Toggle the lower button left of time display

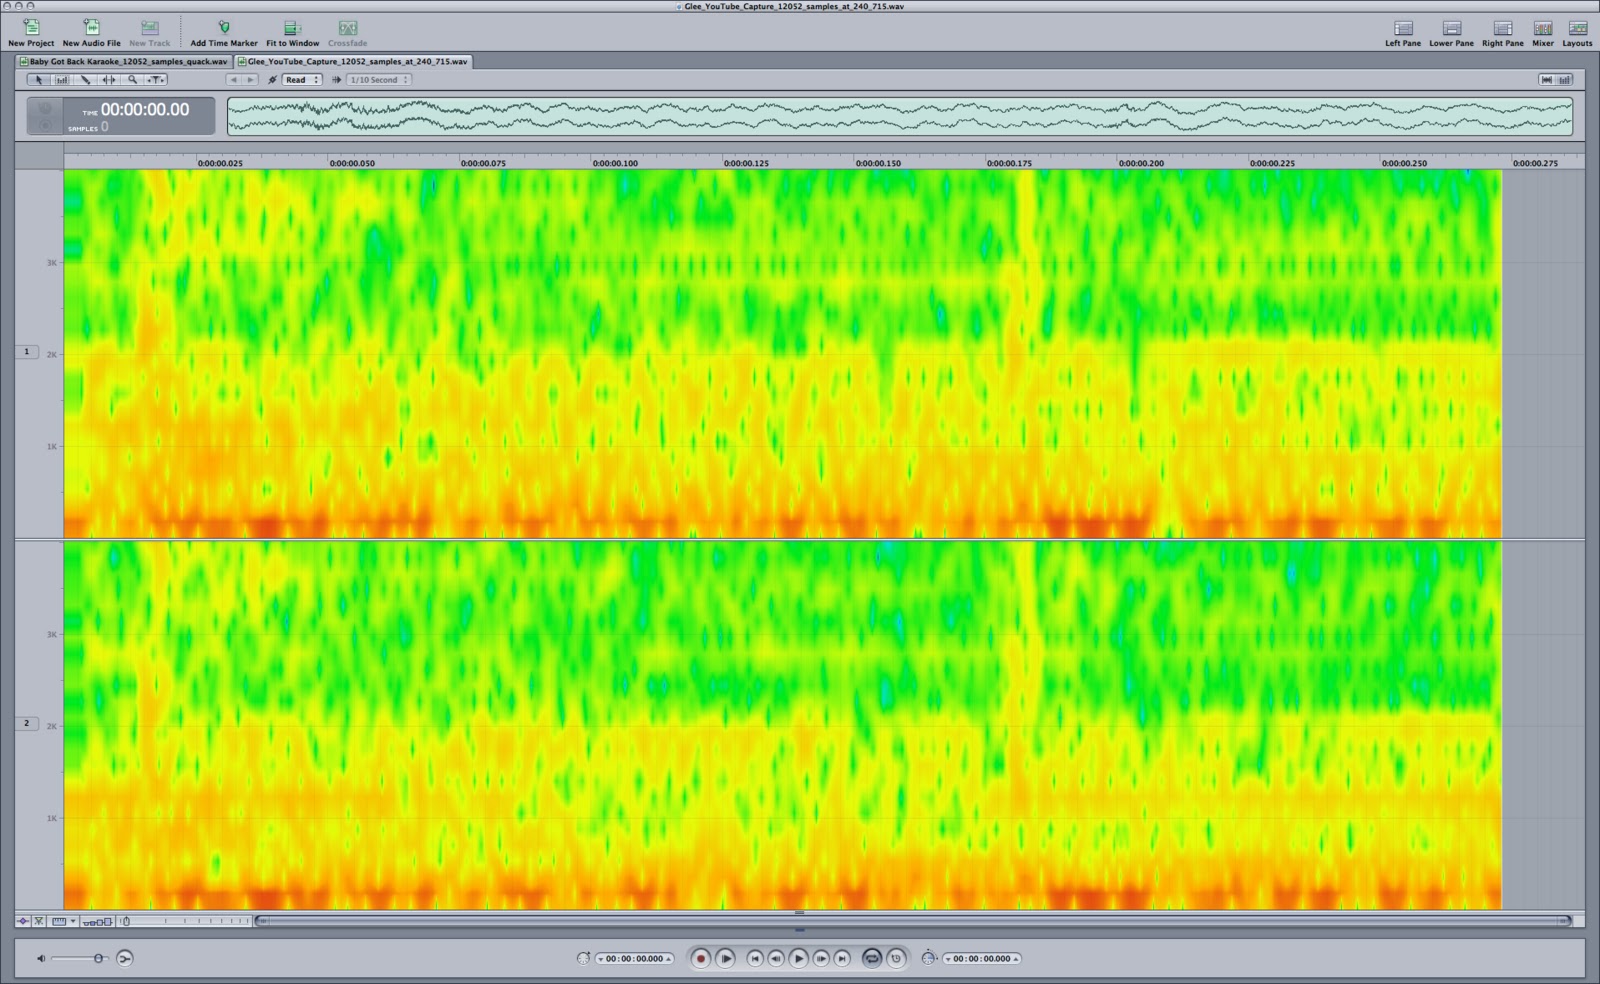(x=44, y=126)
